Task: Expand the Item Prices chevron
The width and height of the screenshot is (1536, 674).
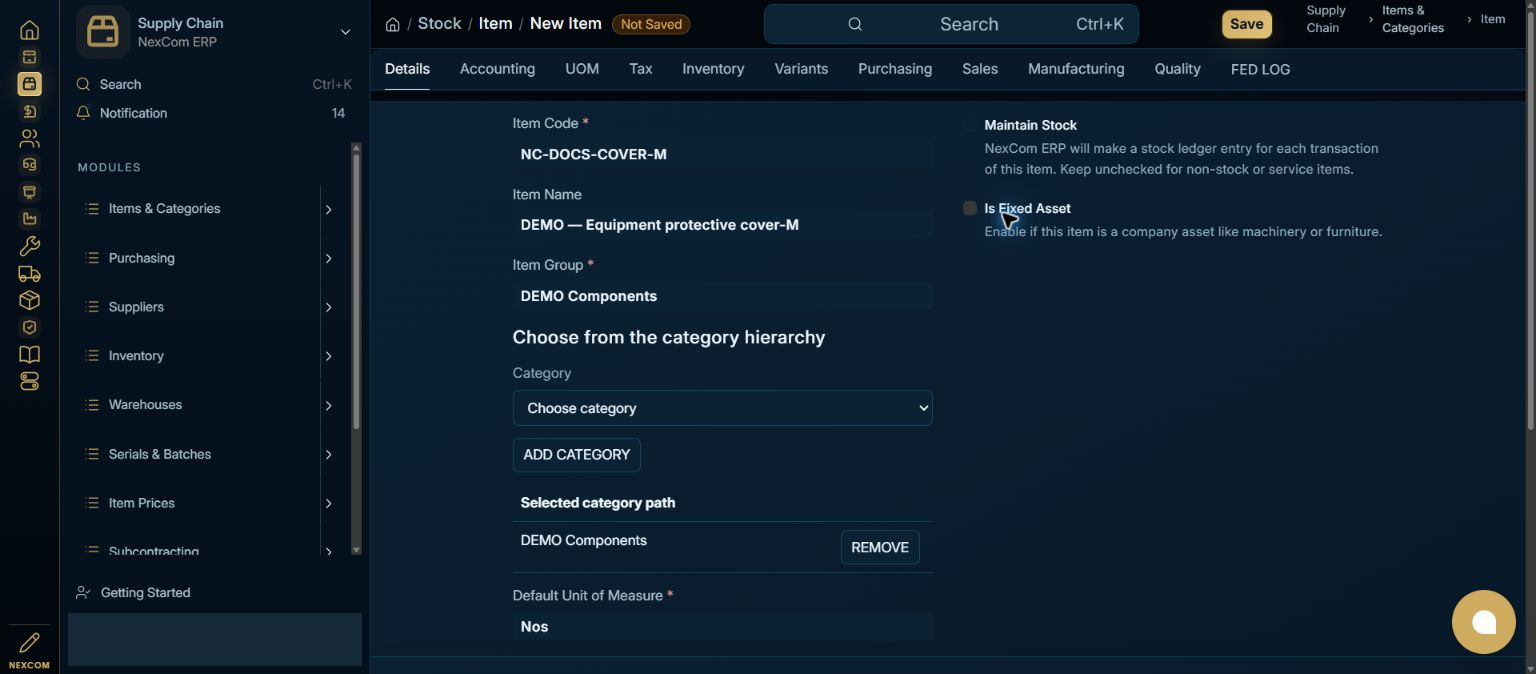Action: click(x=328, y=503)
